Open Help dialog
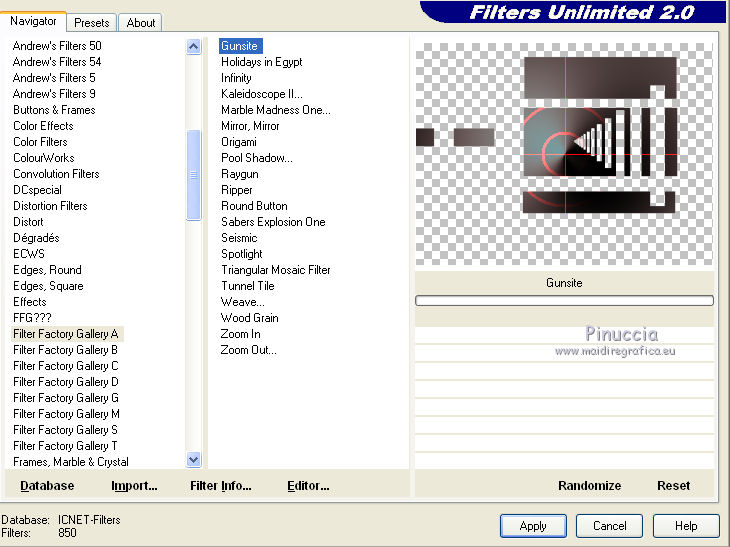730x547 pixels. (686, 526)
